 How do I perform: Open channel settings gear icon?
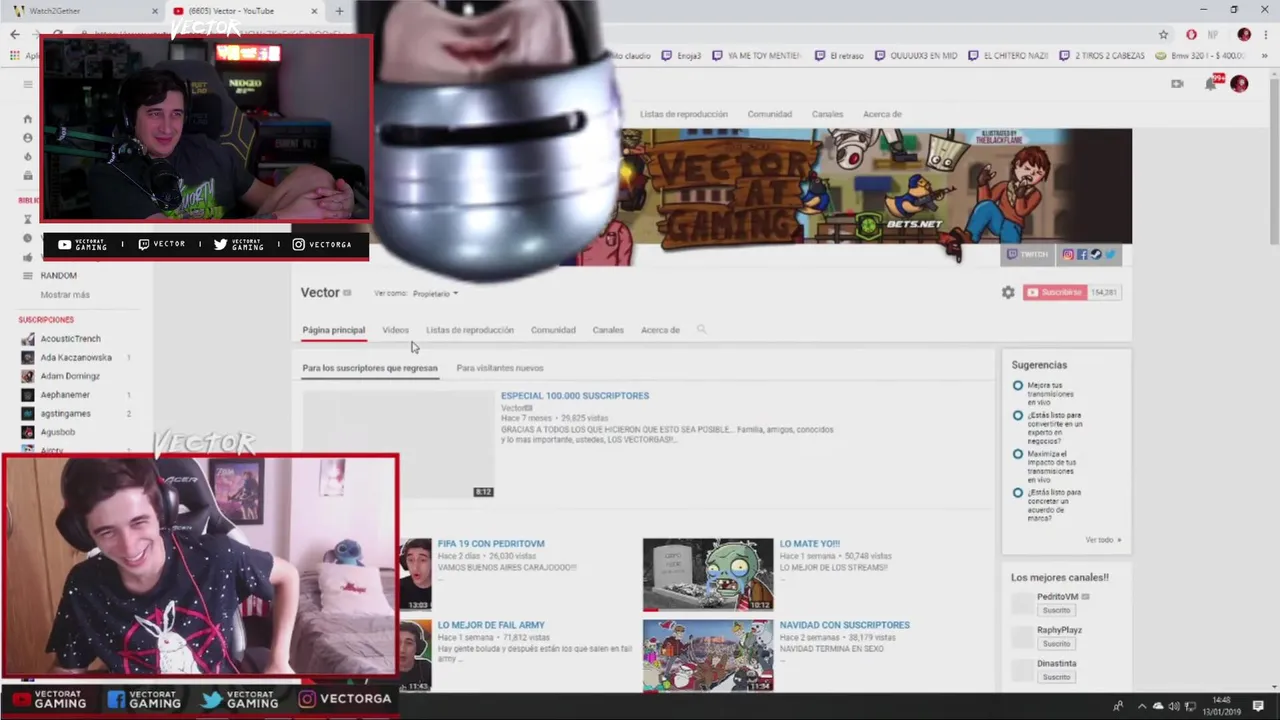click(x=1008, y=292)
